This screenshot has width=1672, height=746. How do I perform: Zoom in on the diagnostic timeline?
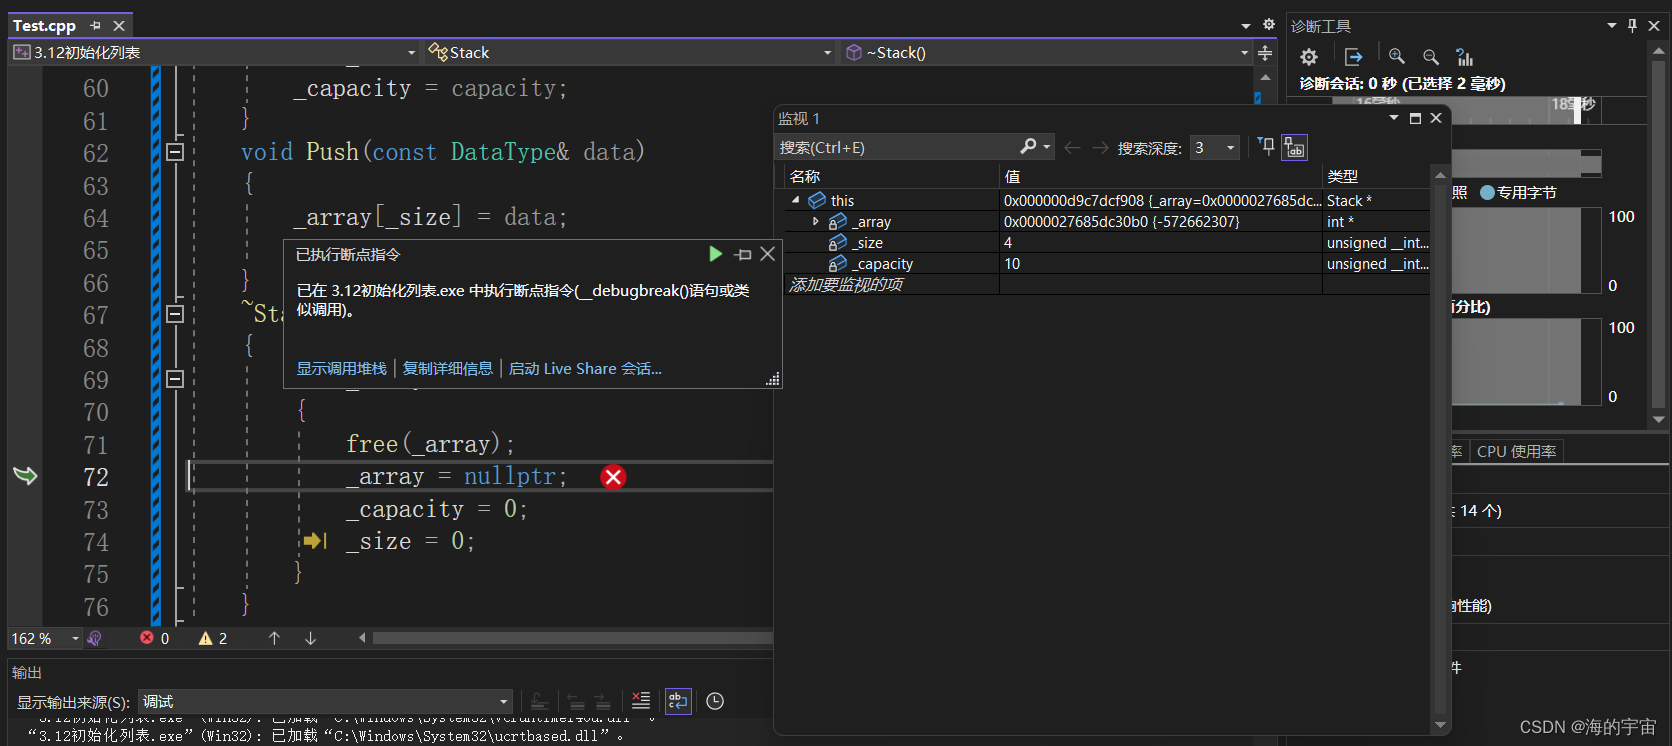[x=1397, y=57]
